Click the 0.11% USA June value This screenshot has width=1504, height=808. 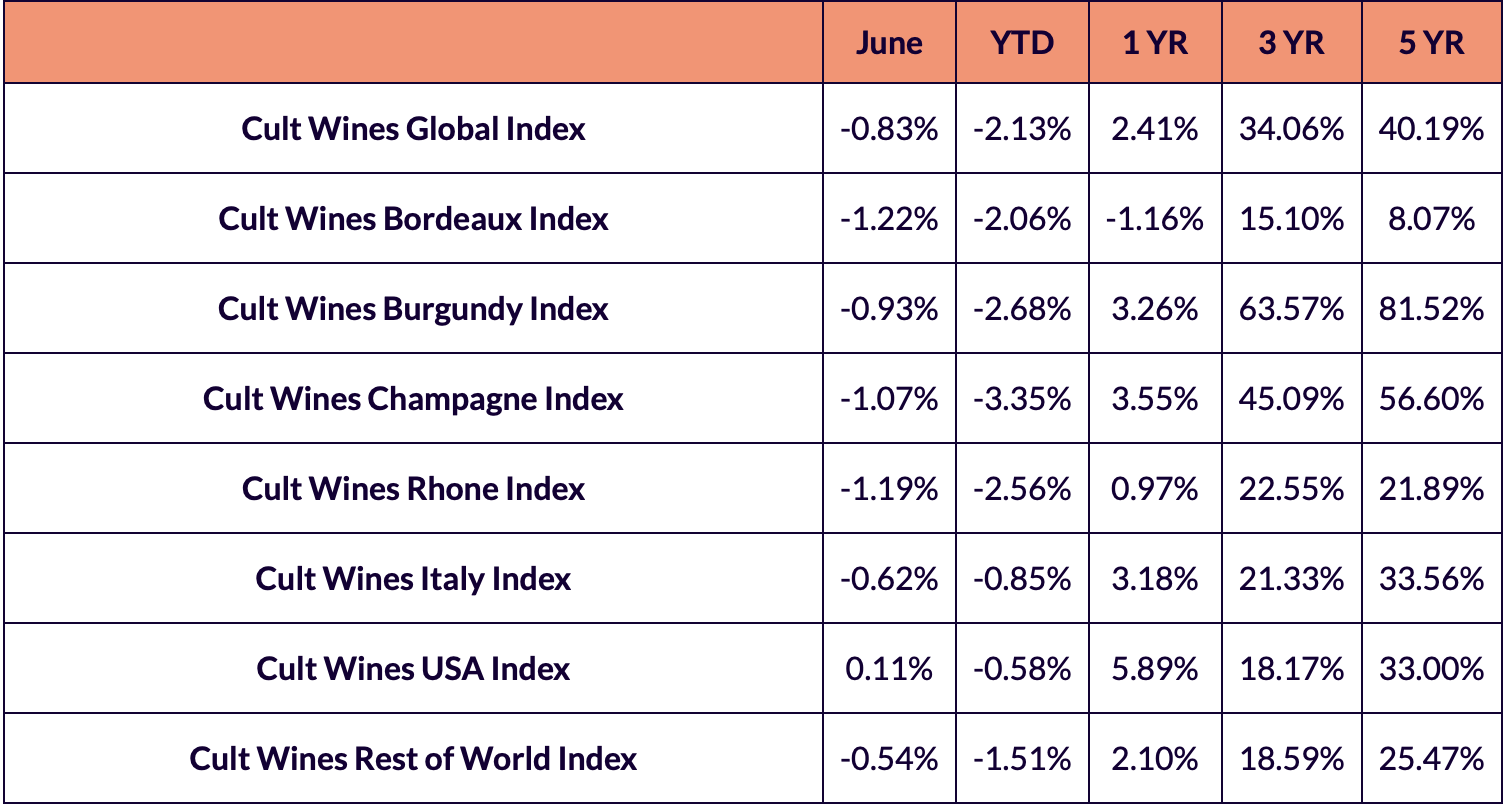coord(889,668)
